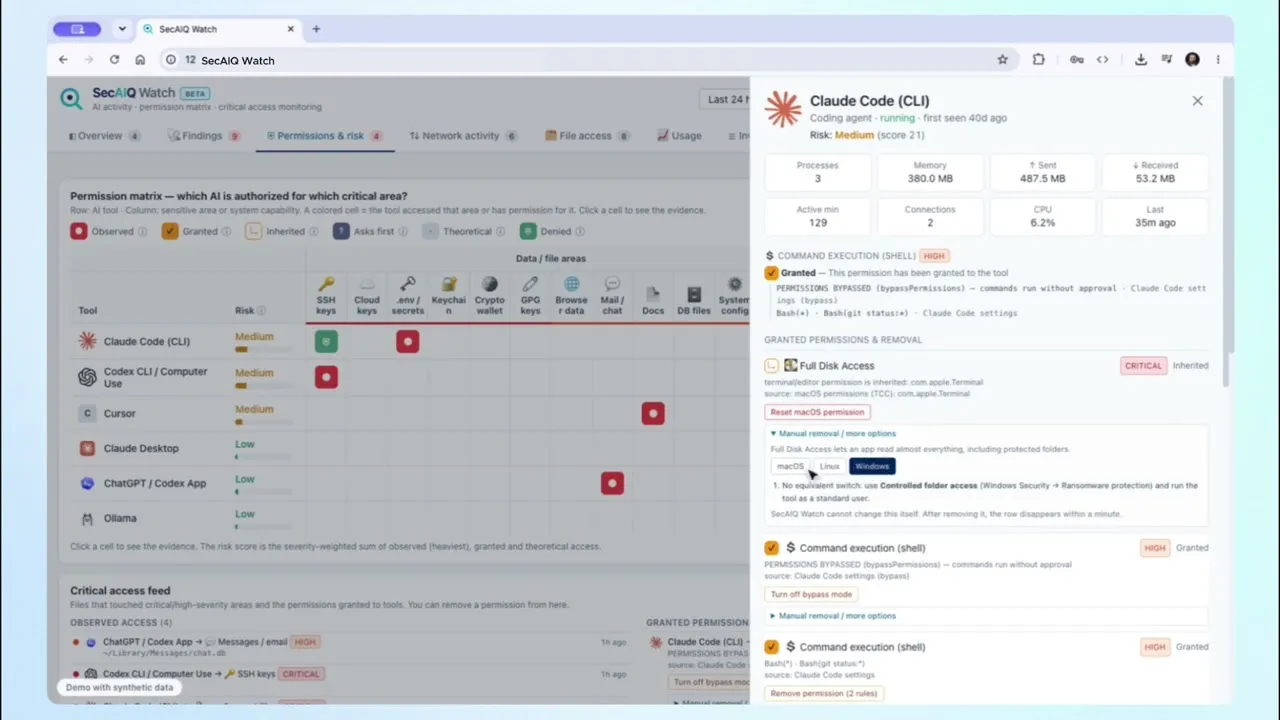The image size is (1280, 720).
Task: Select the Linux platform option
Action: [x=829, y=466]
